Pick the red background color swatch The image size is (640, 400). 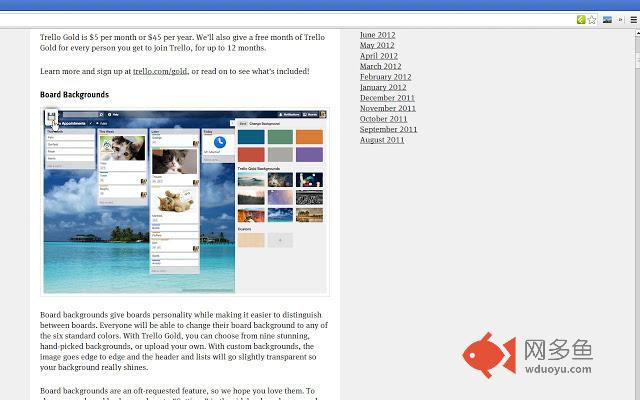251,155
